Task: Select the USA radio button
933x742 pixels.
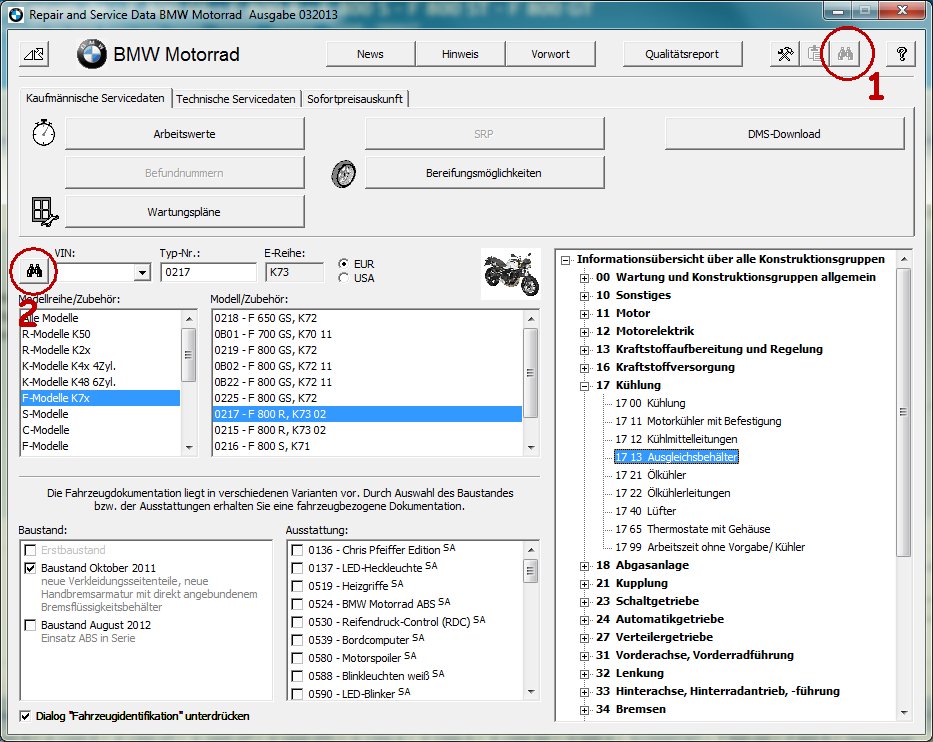Action: tap(345, 278)
